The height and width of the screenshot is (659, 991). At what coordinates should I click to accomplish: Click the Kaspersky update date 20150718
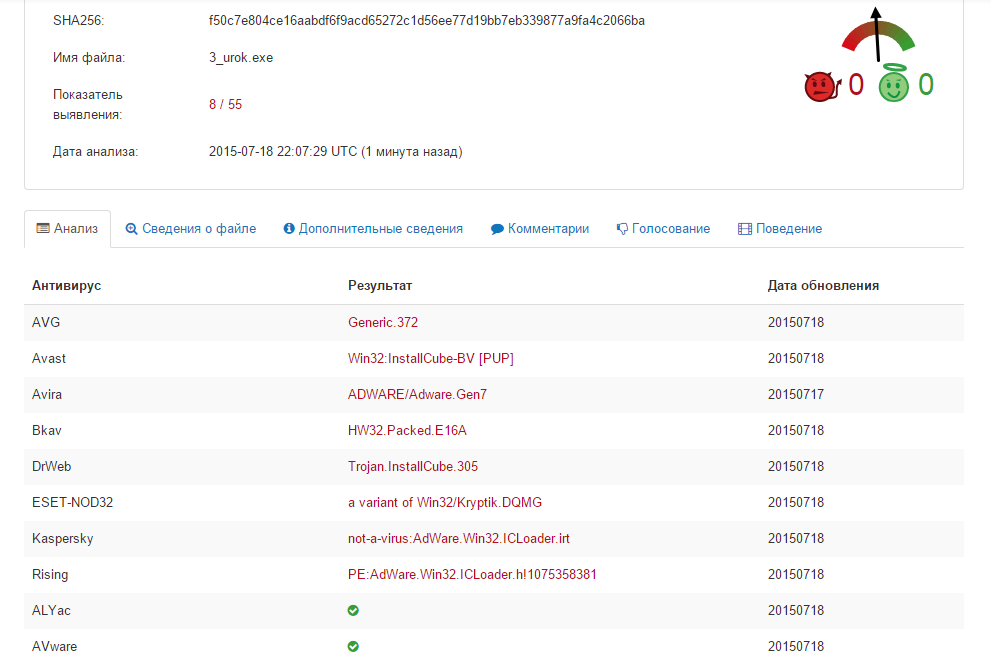coord(796,538)
